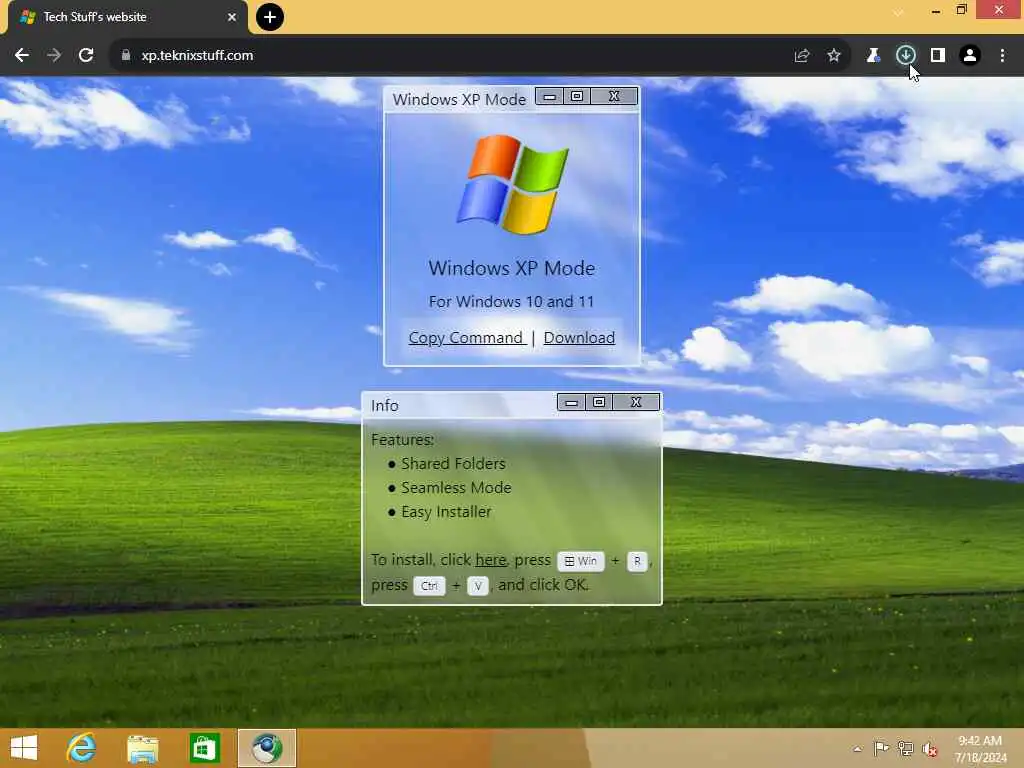This screenshot has width=1024, height=768.
Task: Open the browser downloads icon
Action: tap(905, 56)
